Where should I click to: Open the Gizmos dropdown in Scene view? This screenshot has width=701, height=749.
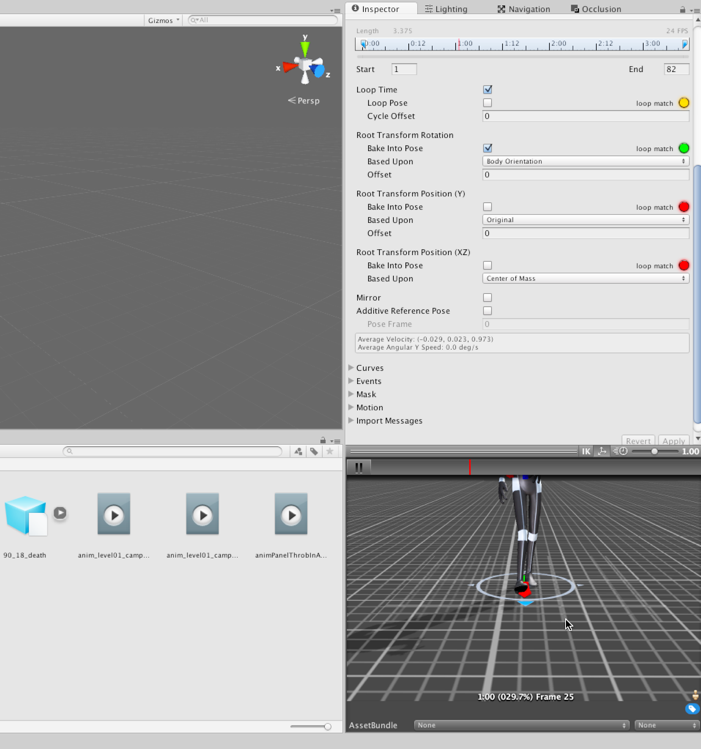[x=163, y=20]
